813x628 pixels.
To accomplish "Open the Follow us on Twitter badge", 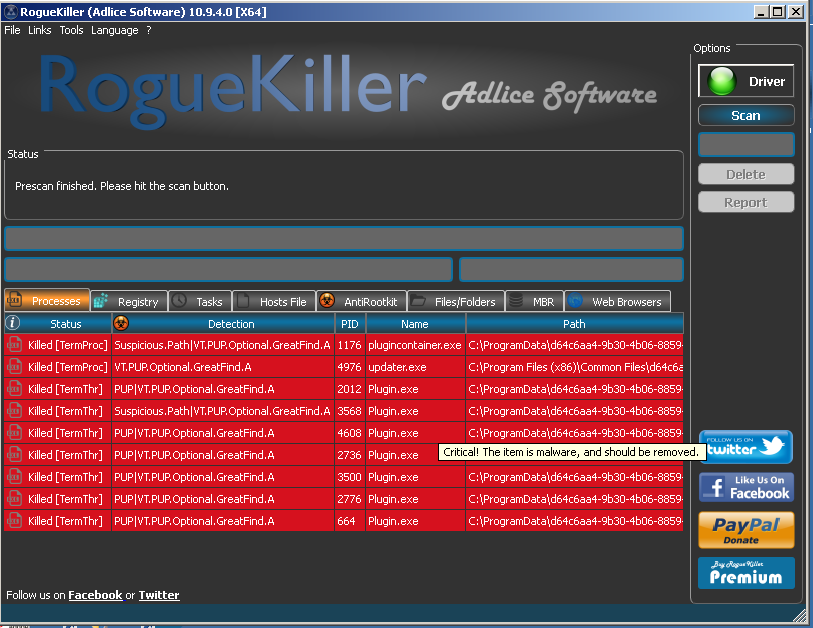I will click(746, 446).
